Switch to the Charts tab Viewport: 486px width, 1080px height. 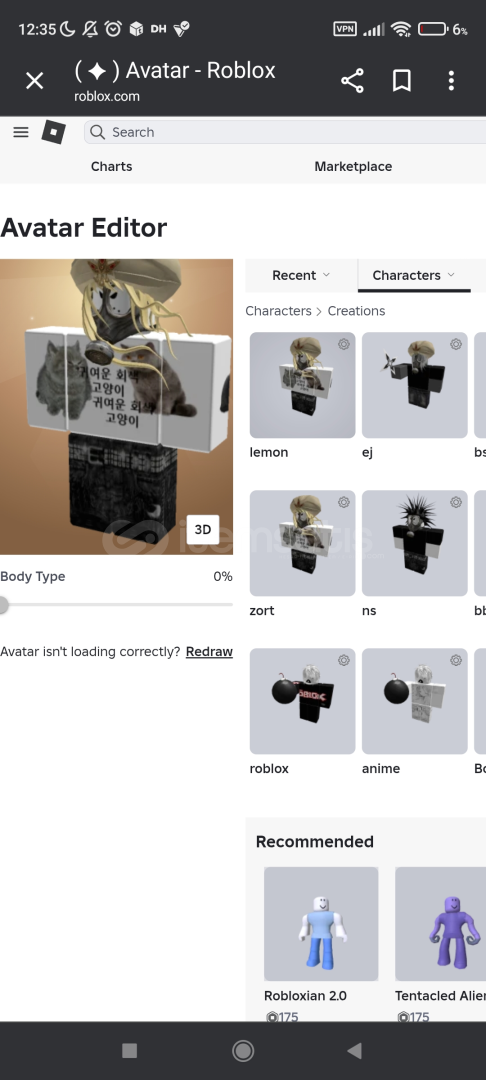pyautogui.click(x=112, y=167)
